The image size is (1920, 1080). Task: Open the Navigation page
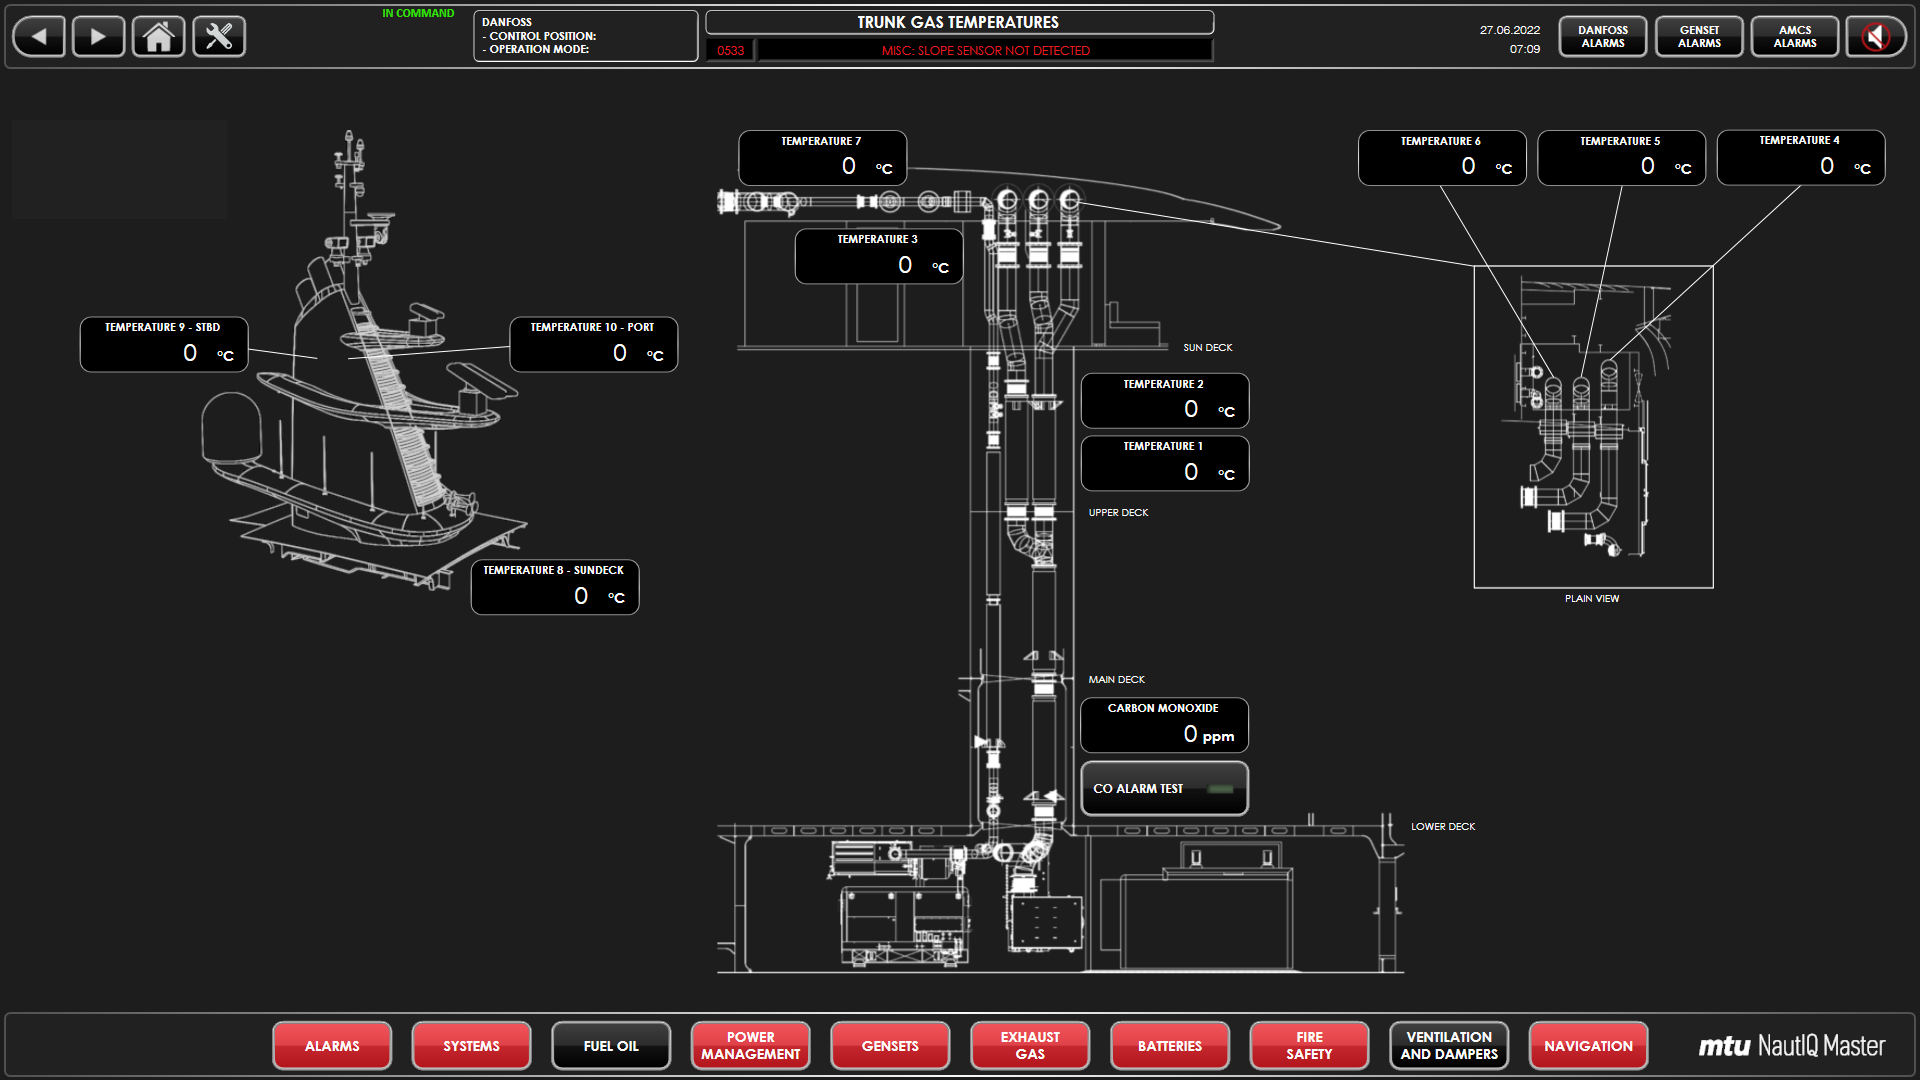pos(1588,1046)
